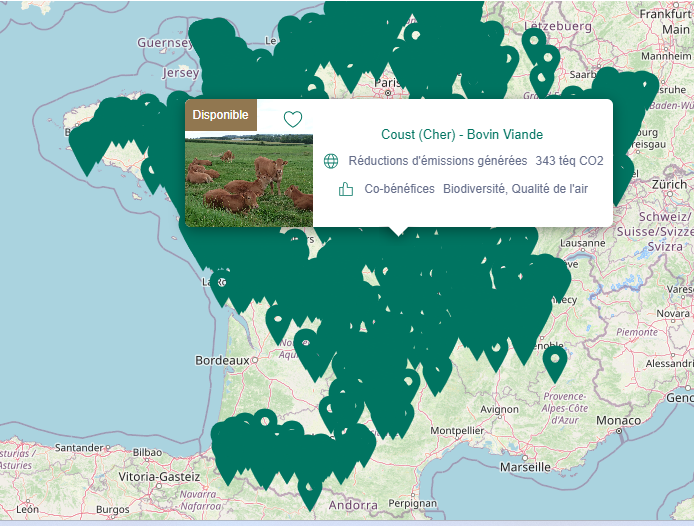Click the Guernsey label on the map
Image resolution: width=694 pixels, height=526 pixels.
coord(165,43)
